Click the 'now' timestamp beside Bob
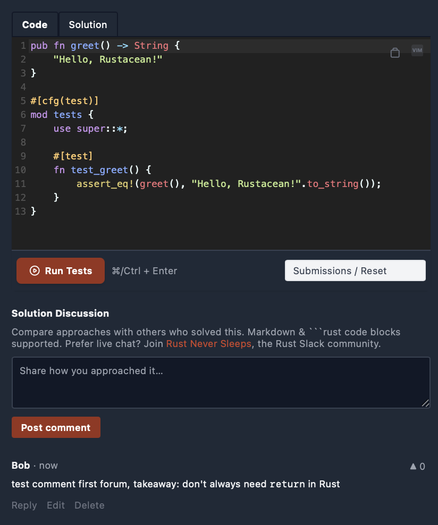 [49, 465]
